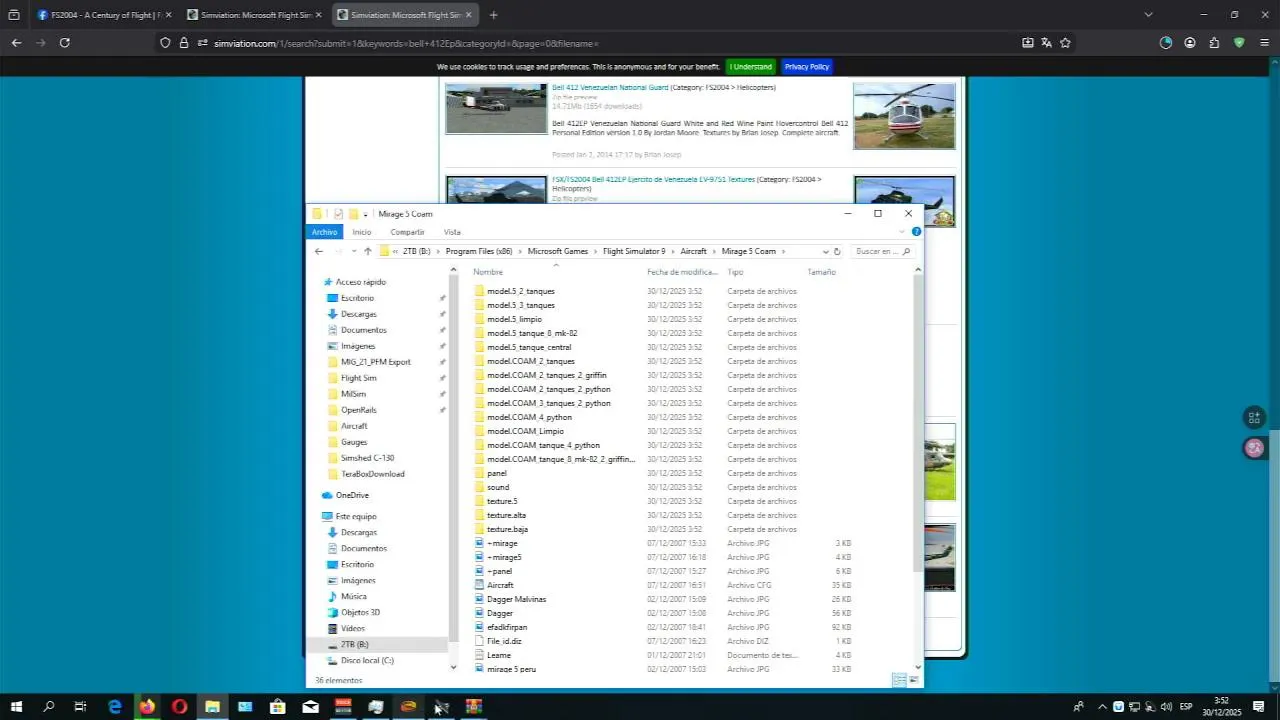Refresh the Explorer address bar
This screenshot has height=720, width=1280.
pos(837,251)
